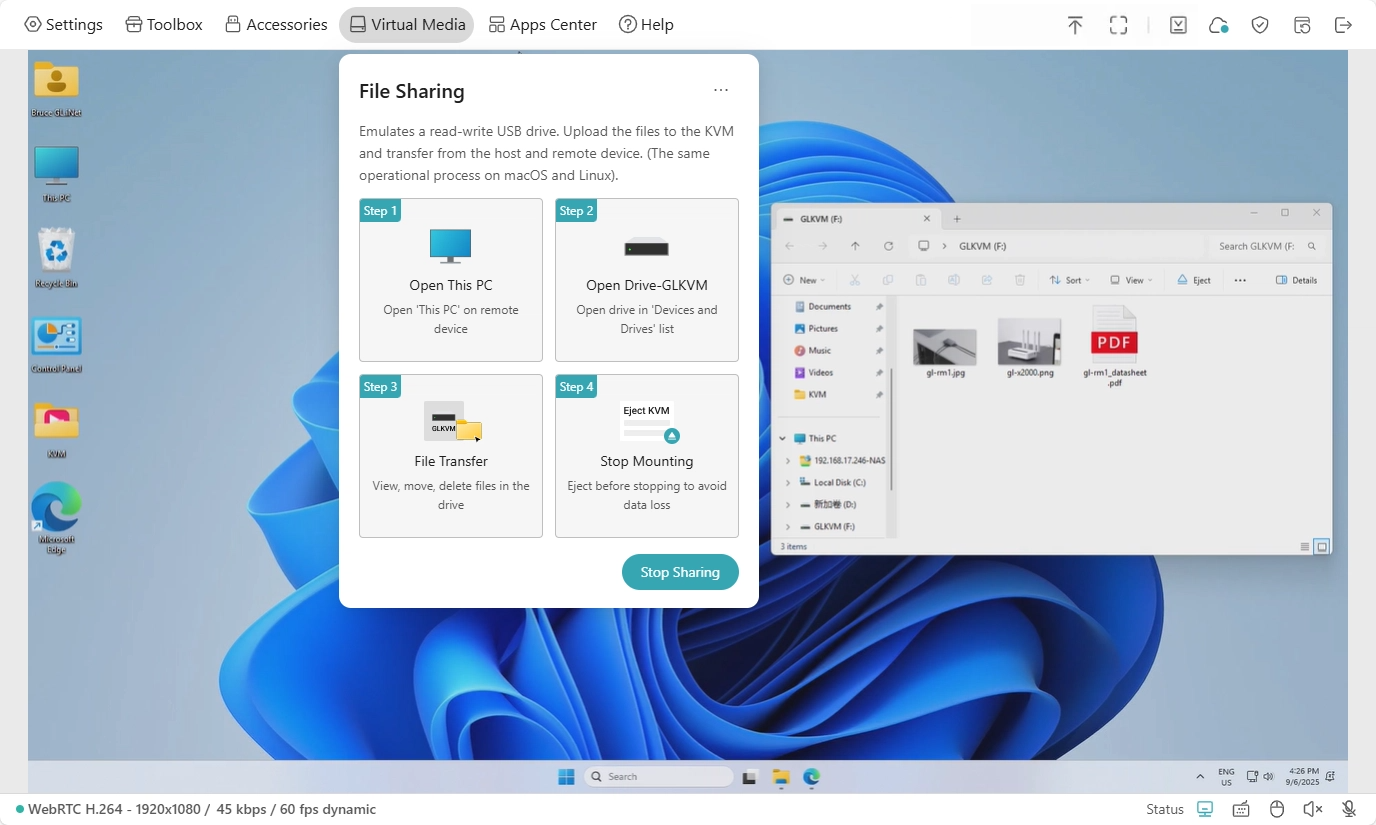
Task: Select Microsoft Edge desktop shortcut
Action: coord(56,518)
